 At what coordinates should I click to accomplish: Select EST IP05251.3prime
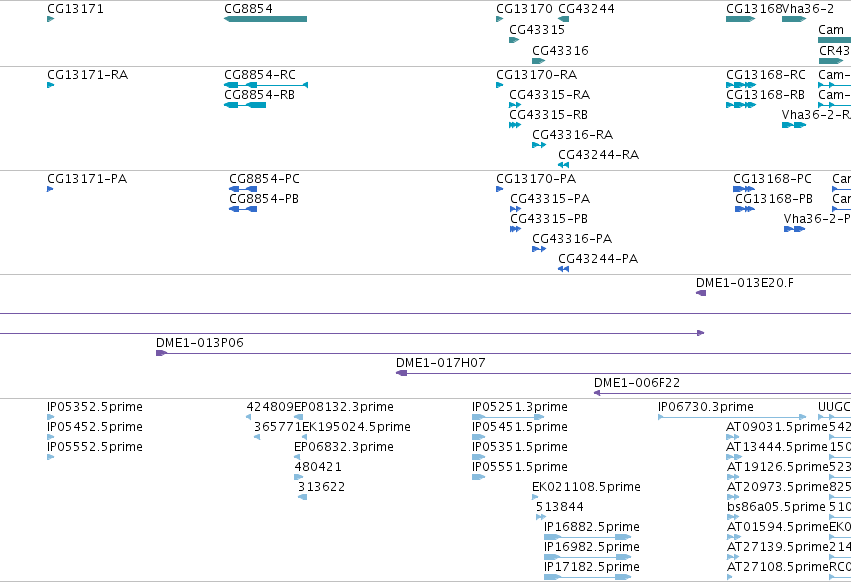coord(520,407)
